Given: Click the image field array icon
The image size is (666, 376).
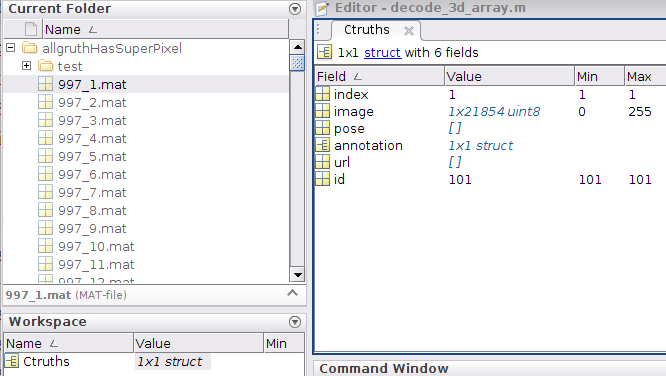Looking at the screenshot, I should click(x=322, y=110).
